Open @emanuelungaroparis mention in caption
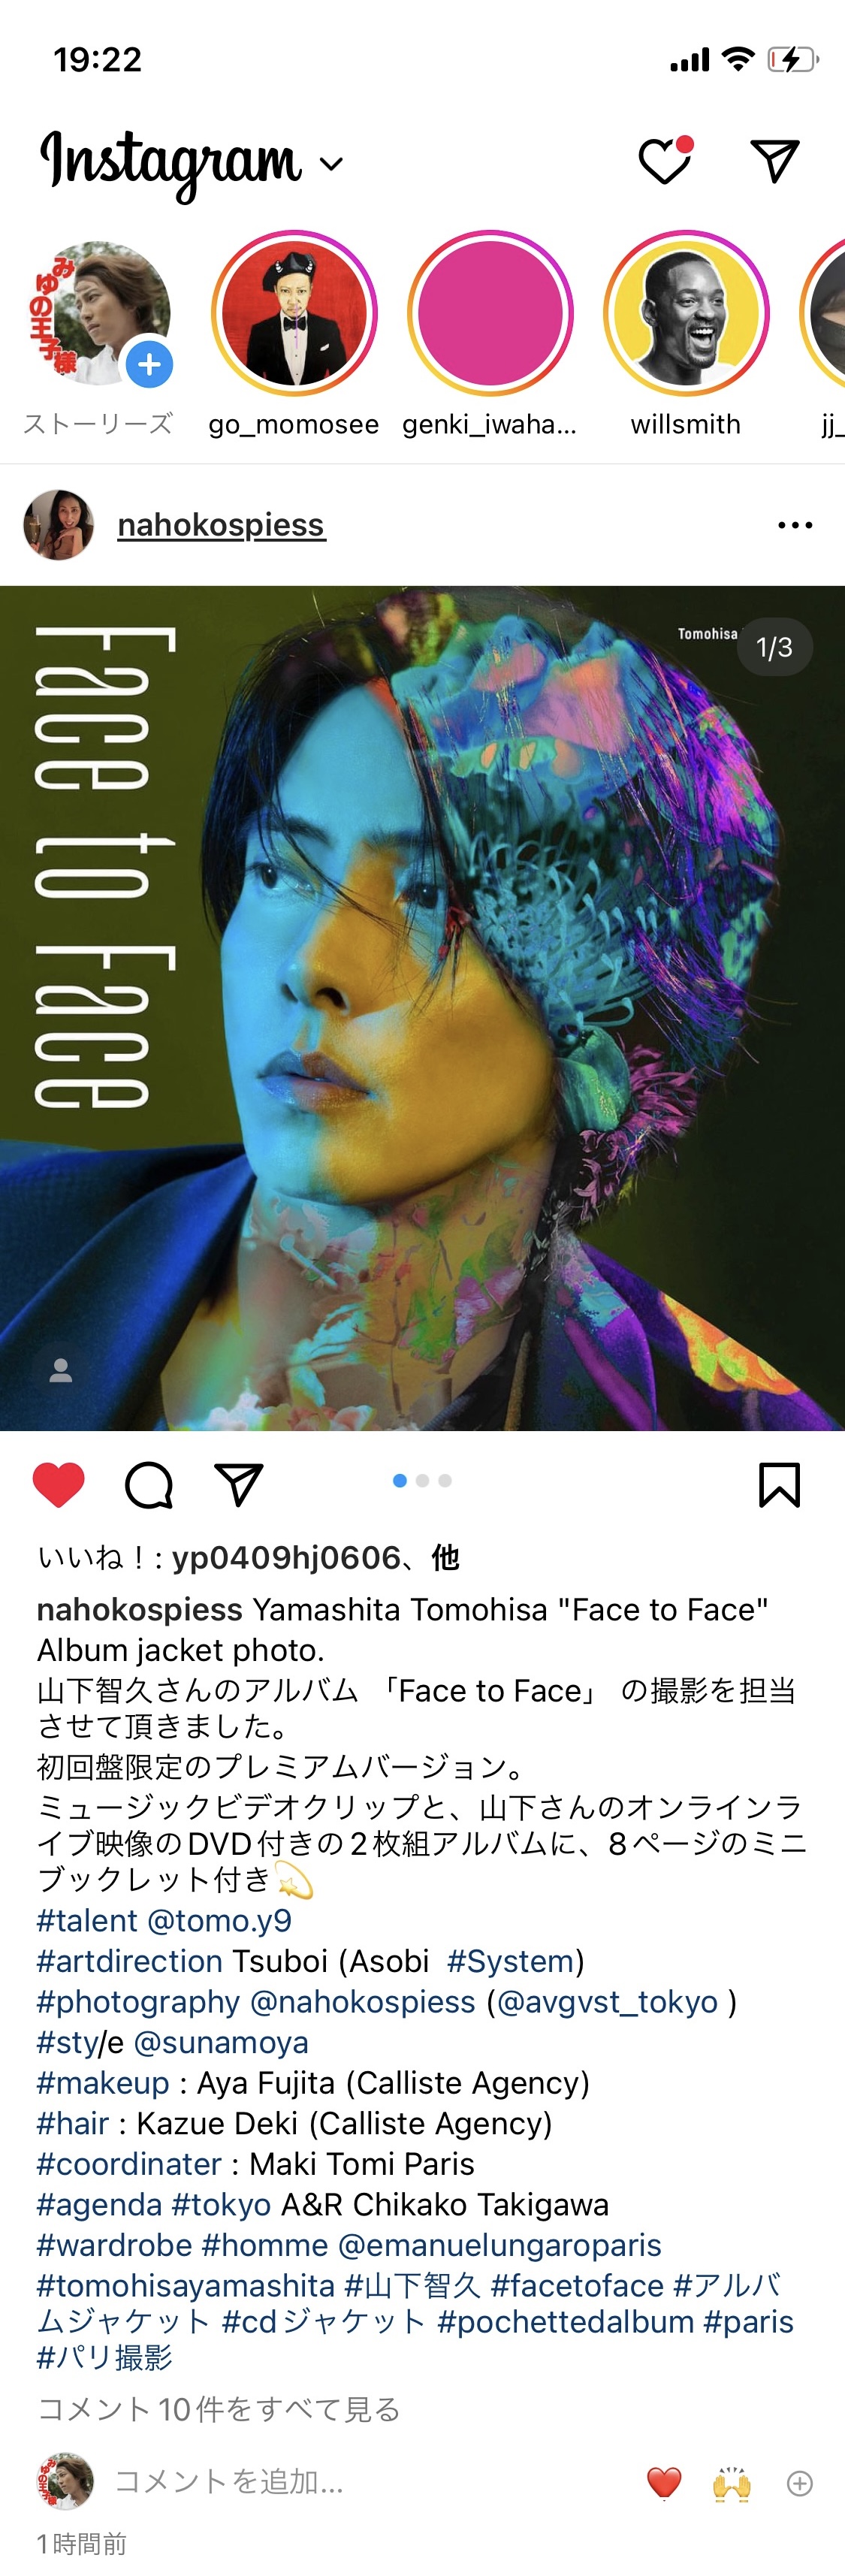 tap(500, 2245)
